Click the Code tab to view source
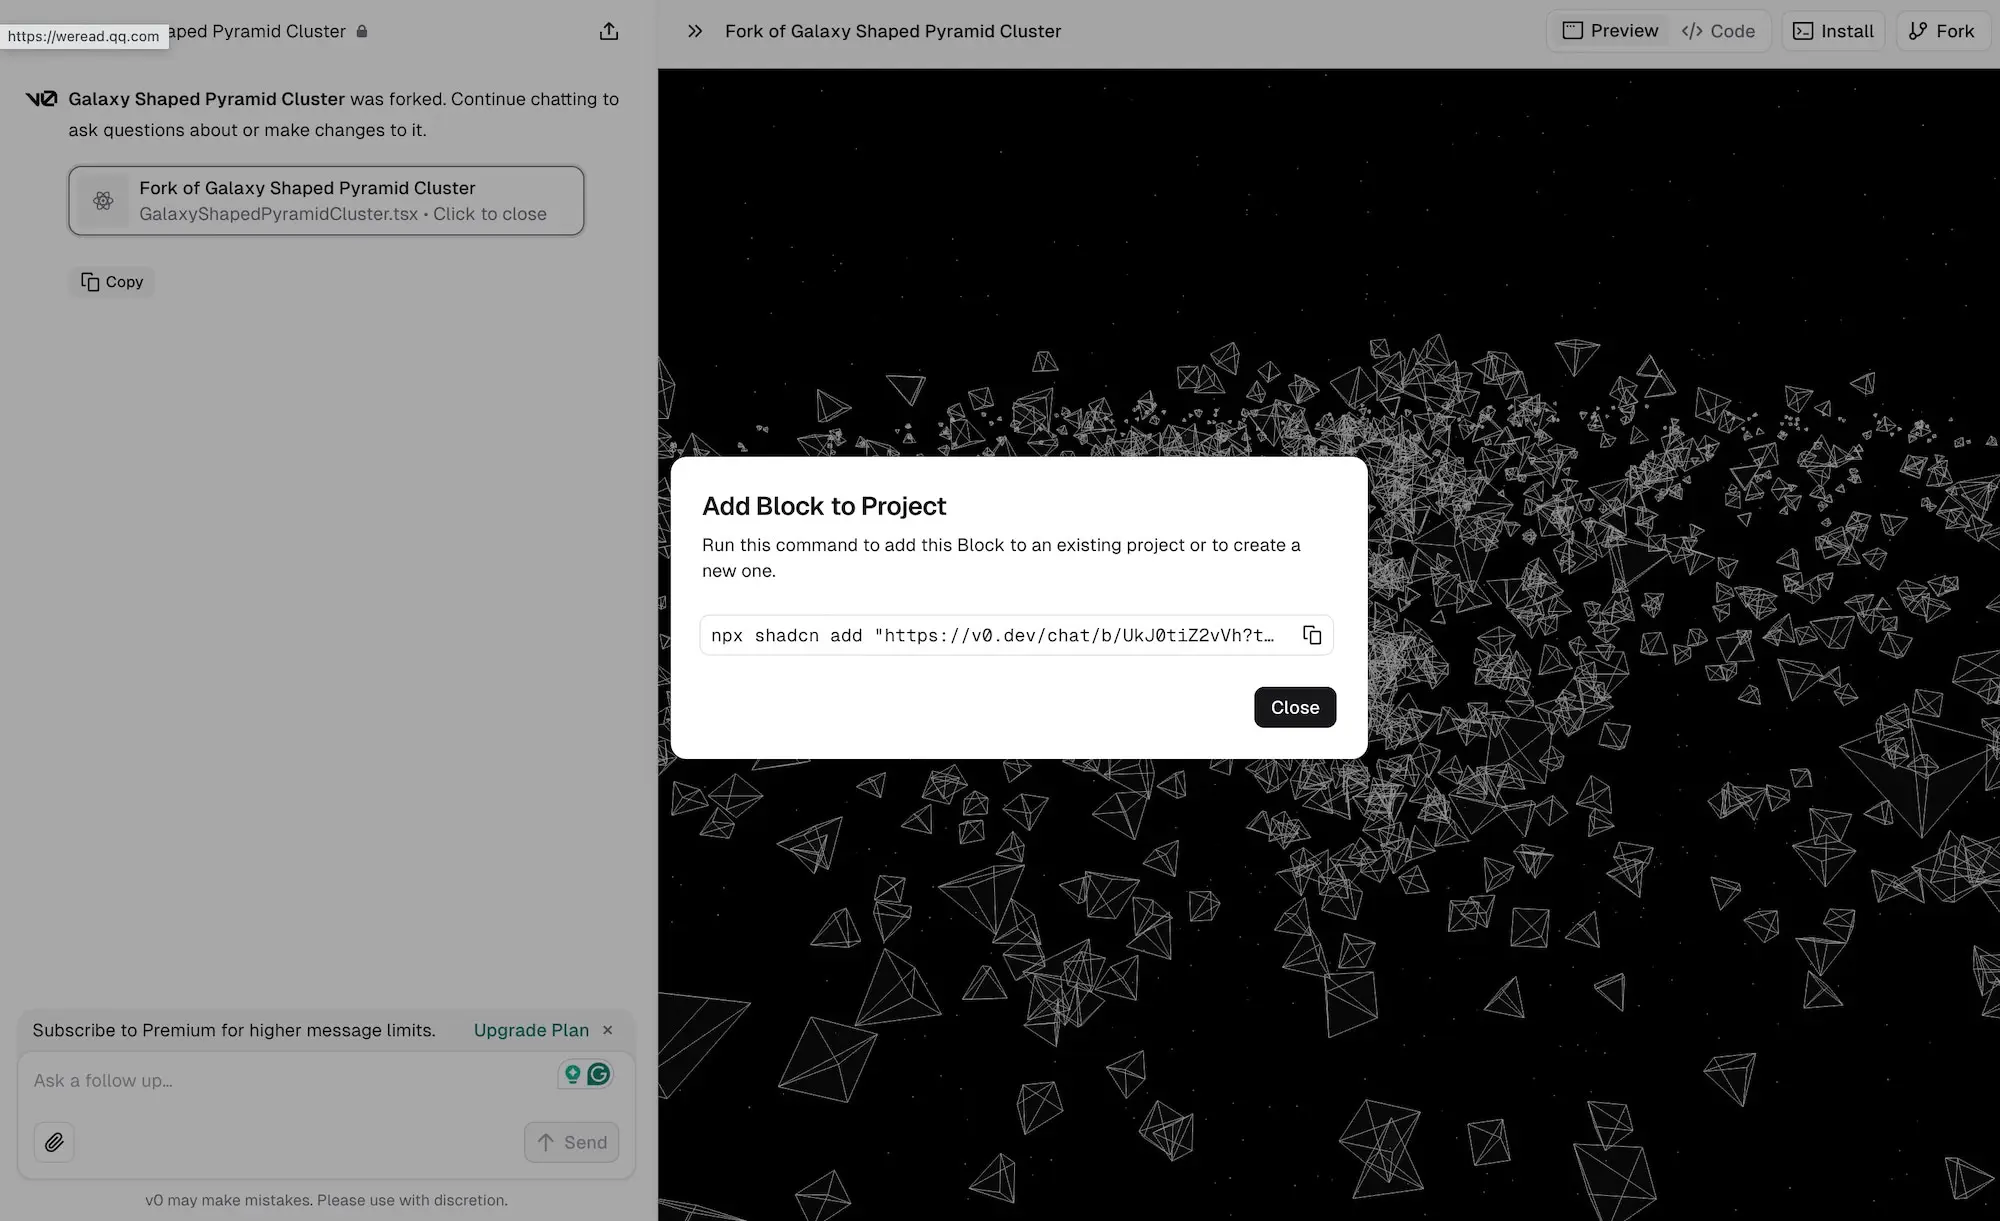The image size is (2000, 1221). [x=1717, y=30]
